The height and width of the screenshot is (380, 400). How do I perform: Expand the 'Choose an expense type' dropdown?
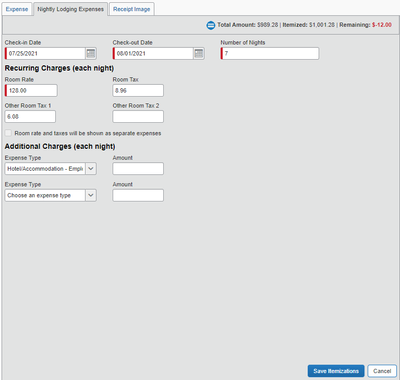click(x=91, y=195)
